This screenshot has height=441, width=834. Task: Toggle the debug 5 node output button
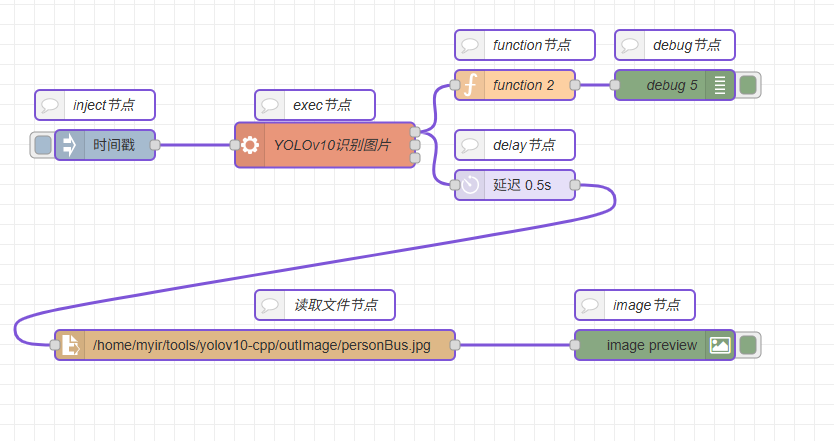[x=748, y=85]
